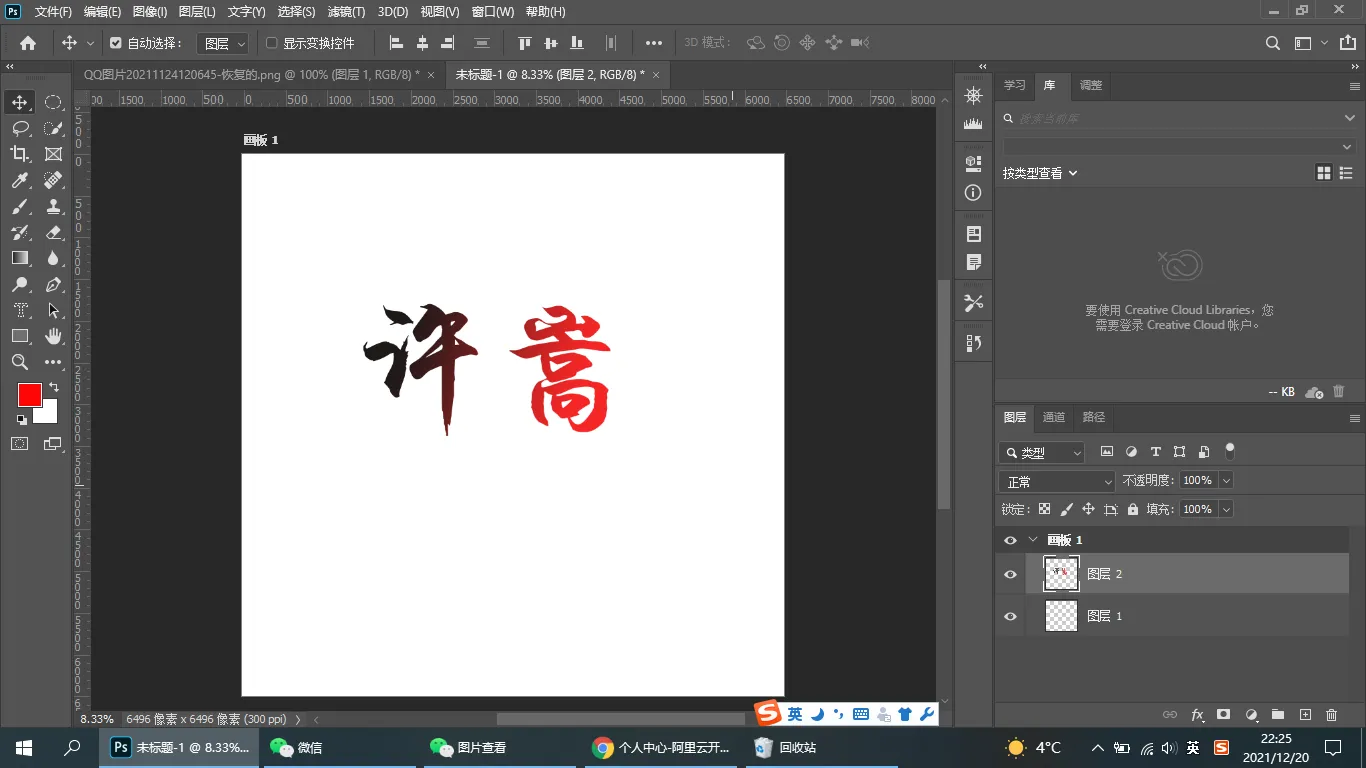Toggle lock transparent pixels checkerboard icon
1366x768 pixels.
click(1044, 509)
